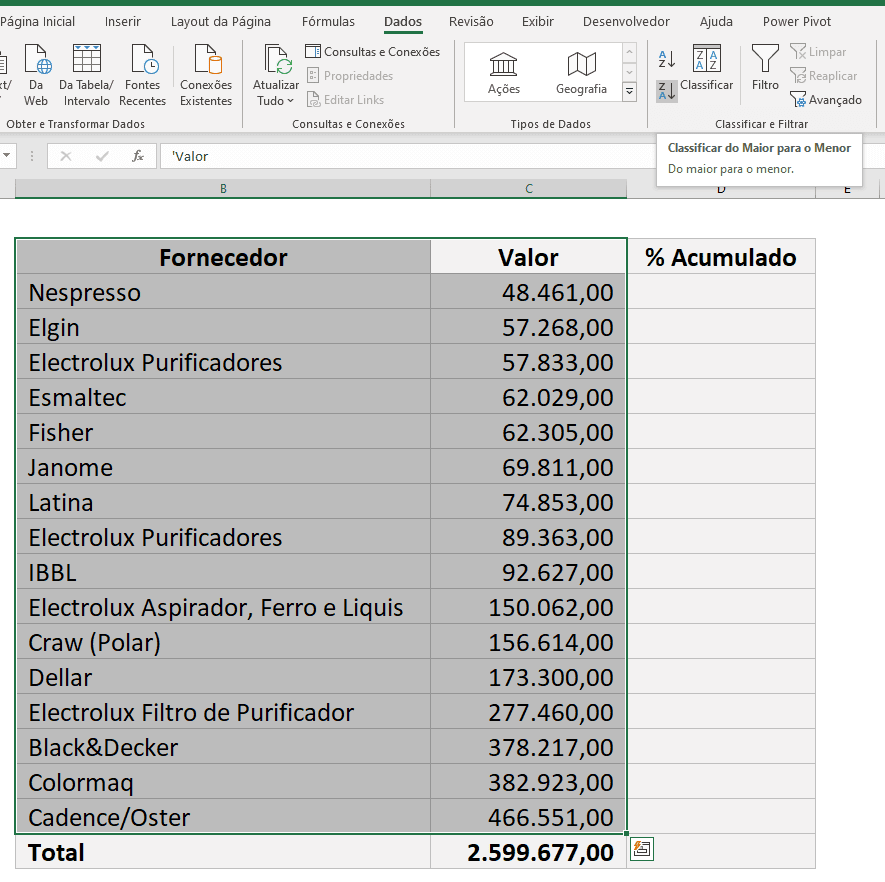Viewport: 885px width, 882px height.
Task: Click the fx insert function icon
Action: click(x=138, y=156)
